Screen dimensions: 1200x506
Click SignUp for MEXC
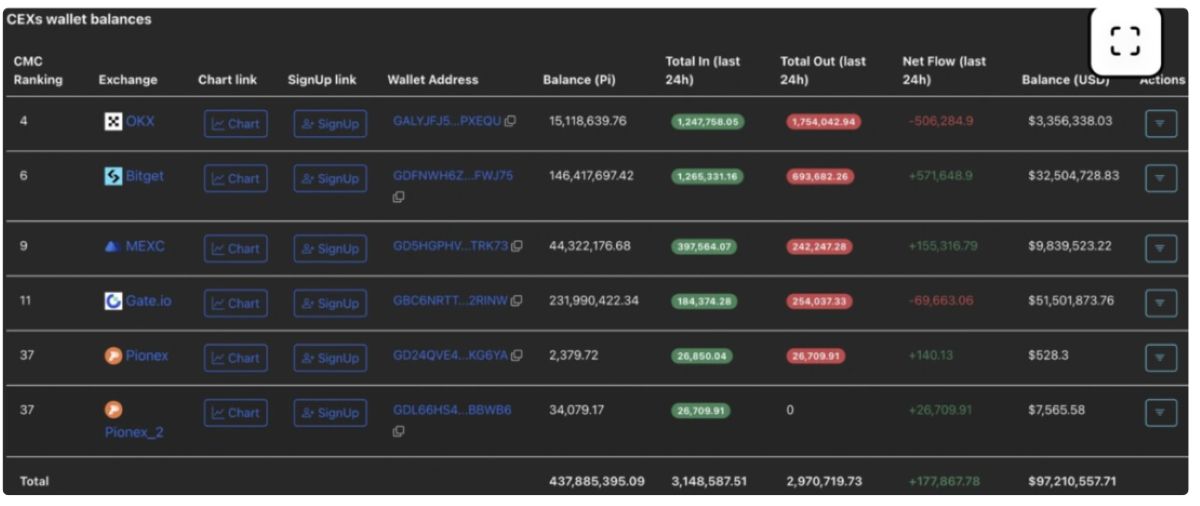pyautogui.click(x=330, y=249)
